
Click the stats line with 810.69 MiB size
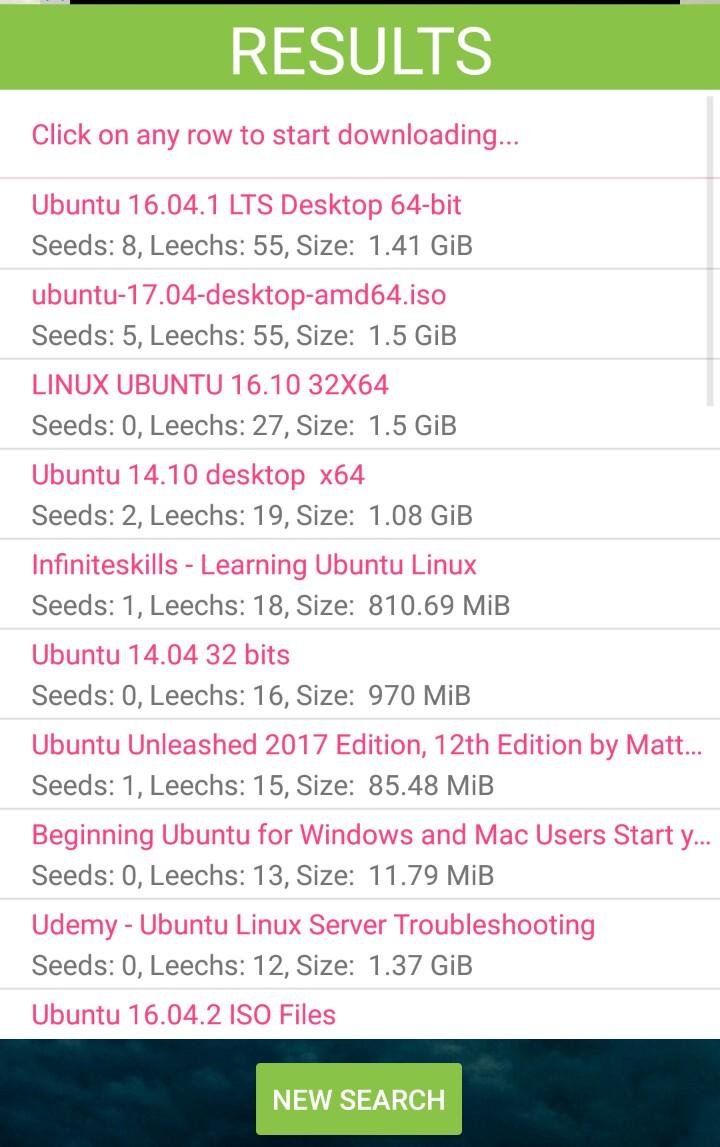pos(270,606)
